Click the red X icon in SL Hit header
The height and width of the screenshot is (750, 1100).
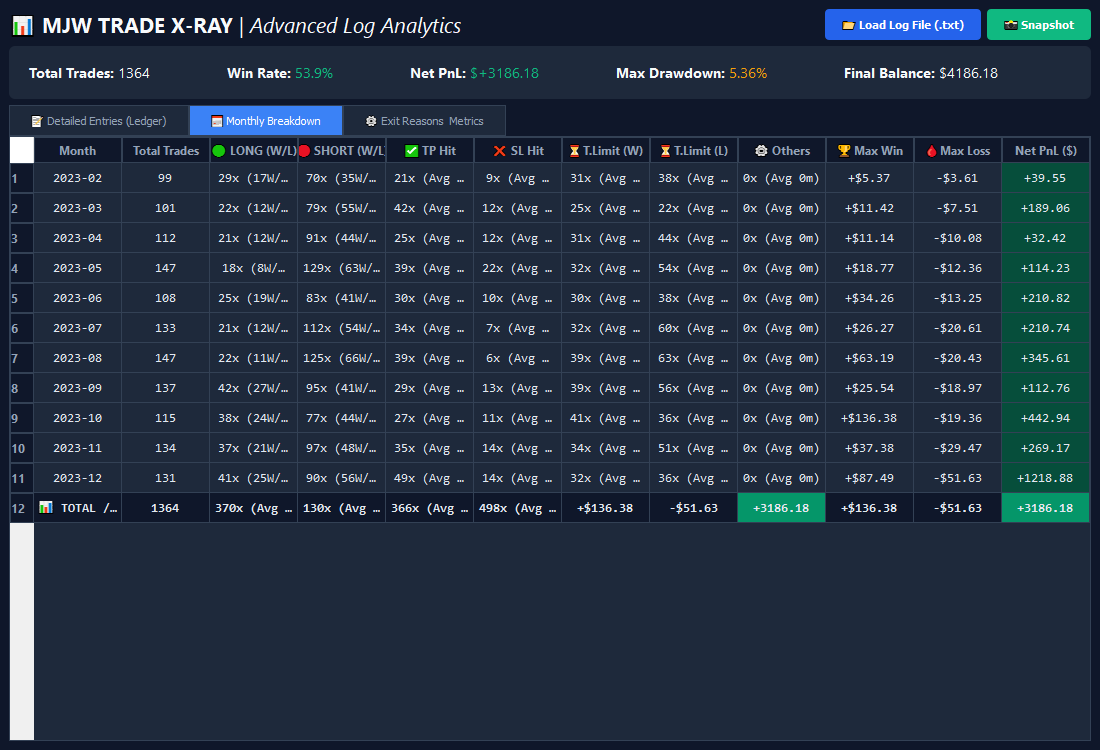click(x=499, y=151)
